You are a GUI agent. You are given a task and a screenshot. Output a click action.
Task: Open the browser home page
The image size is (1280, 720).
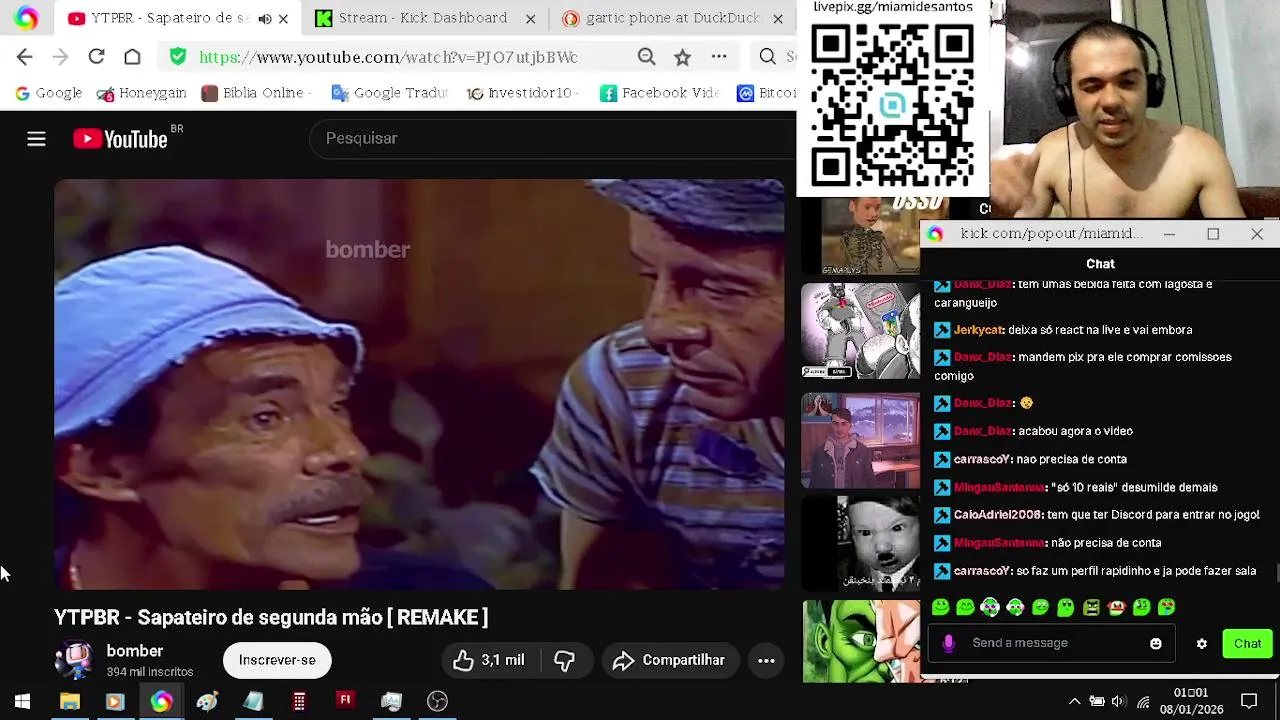132,57
